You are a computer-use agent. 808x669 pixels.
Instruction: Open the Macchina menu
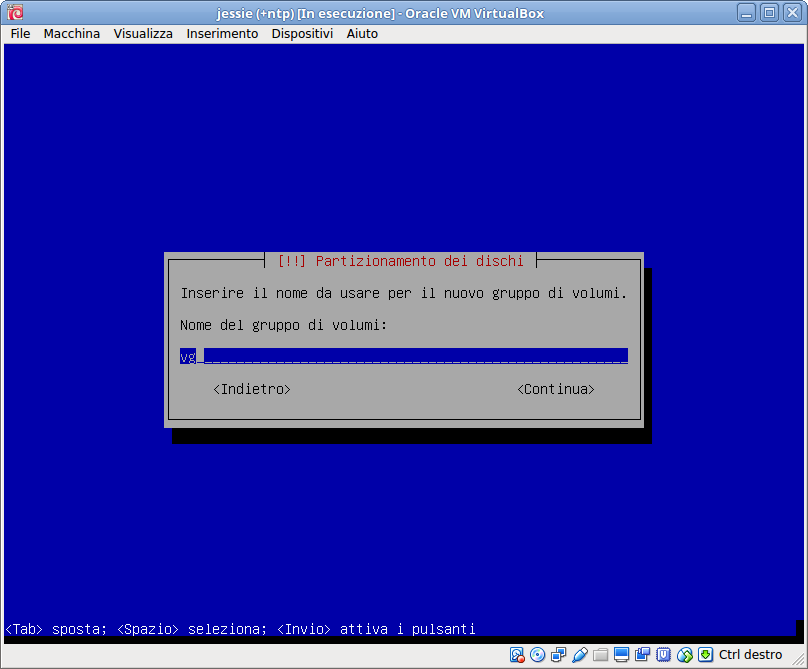[x=72, y=34]
